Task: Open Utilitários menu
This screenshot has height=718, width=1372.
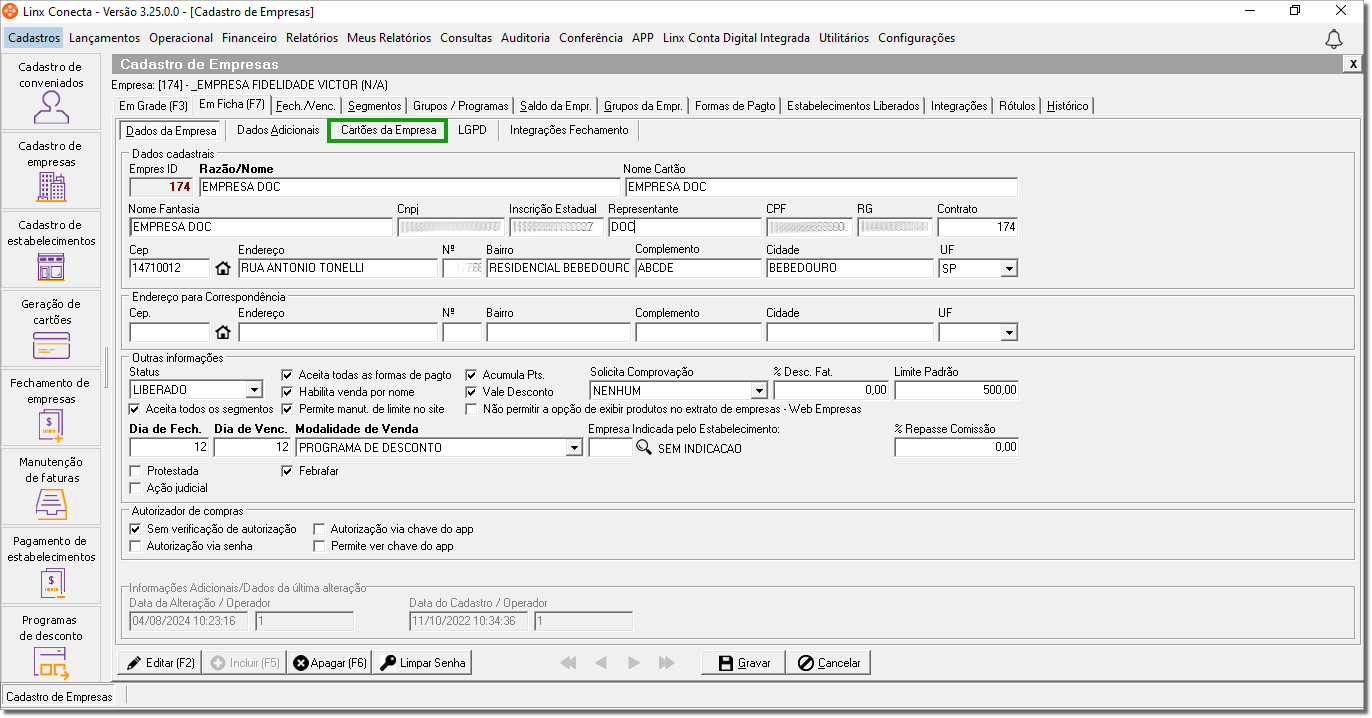Action: pos(844,38)
